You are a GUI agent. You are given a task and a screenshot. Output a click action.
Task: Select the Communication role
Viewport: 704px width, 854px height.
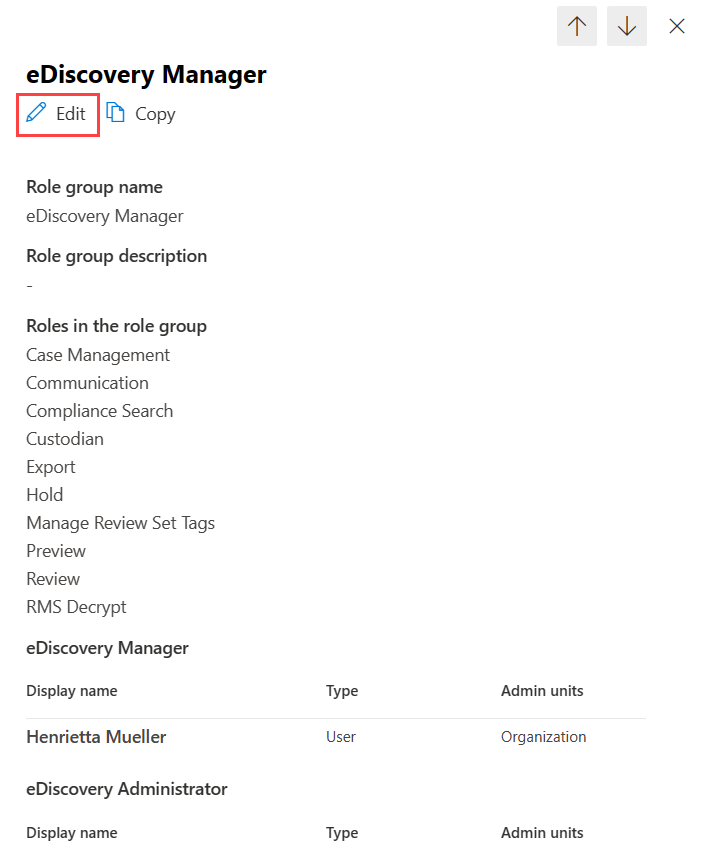coord(87,383)
